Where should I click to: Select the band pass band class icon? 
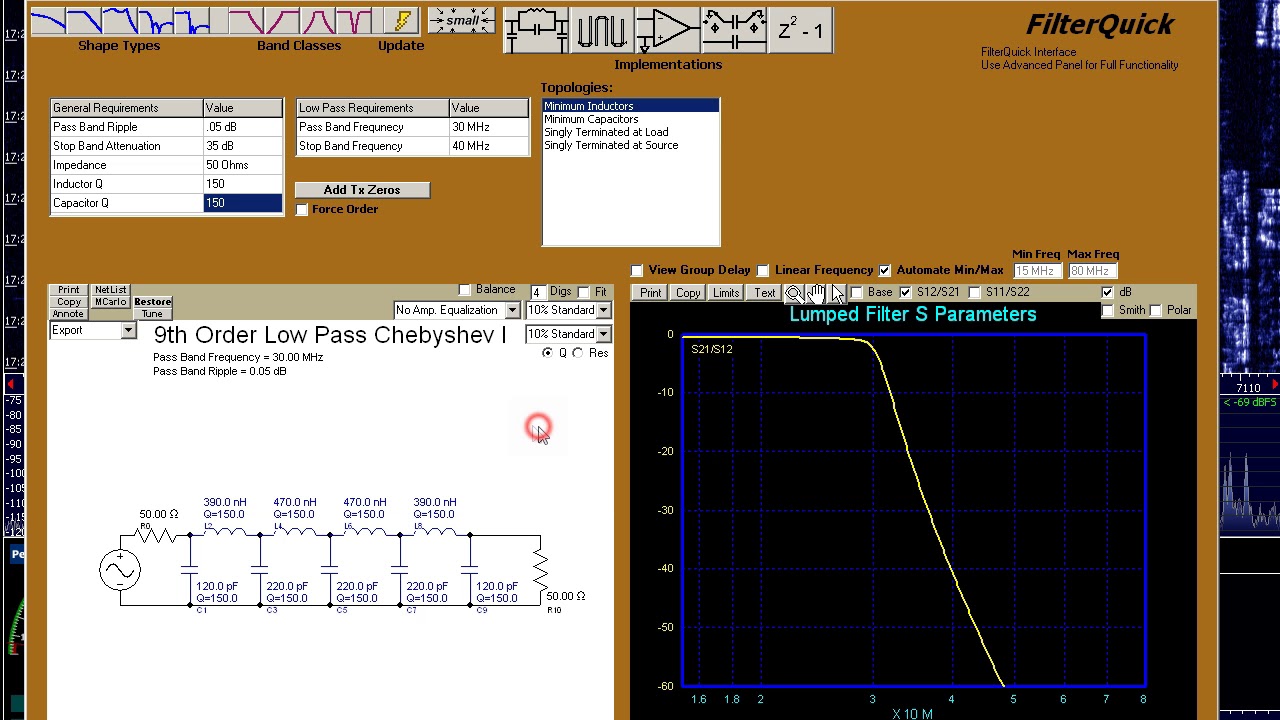click(319, 20)
